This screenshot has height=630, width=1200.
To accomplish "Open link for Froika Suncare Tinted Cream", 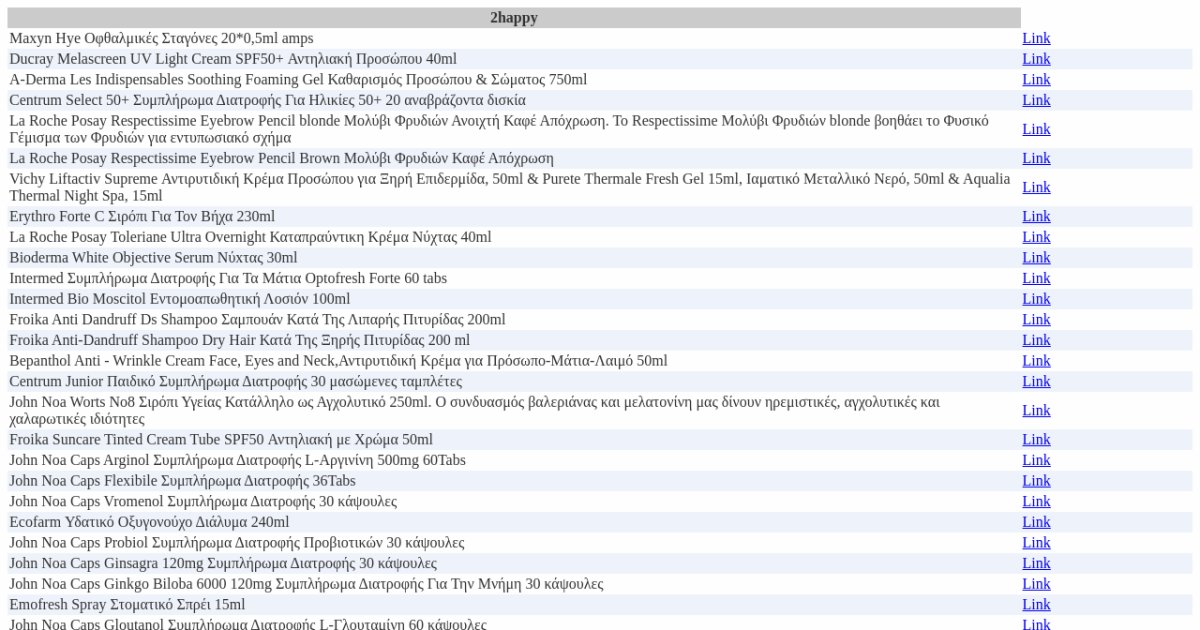I will coord(1036,440).
